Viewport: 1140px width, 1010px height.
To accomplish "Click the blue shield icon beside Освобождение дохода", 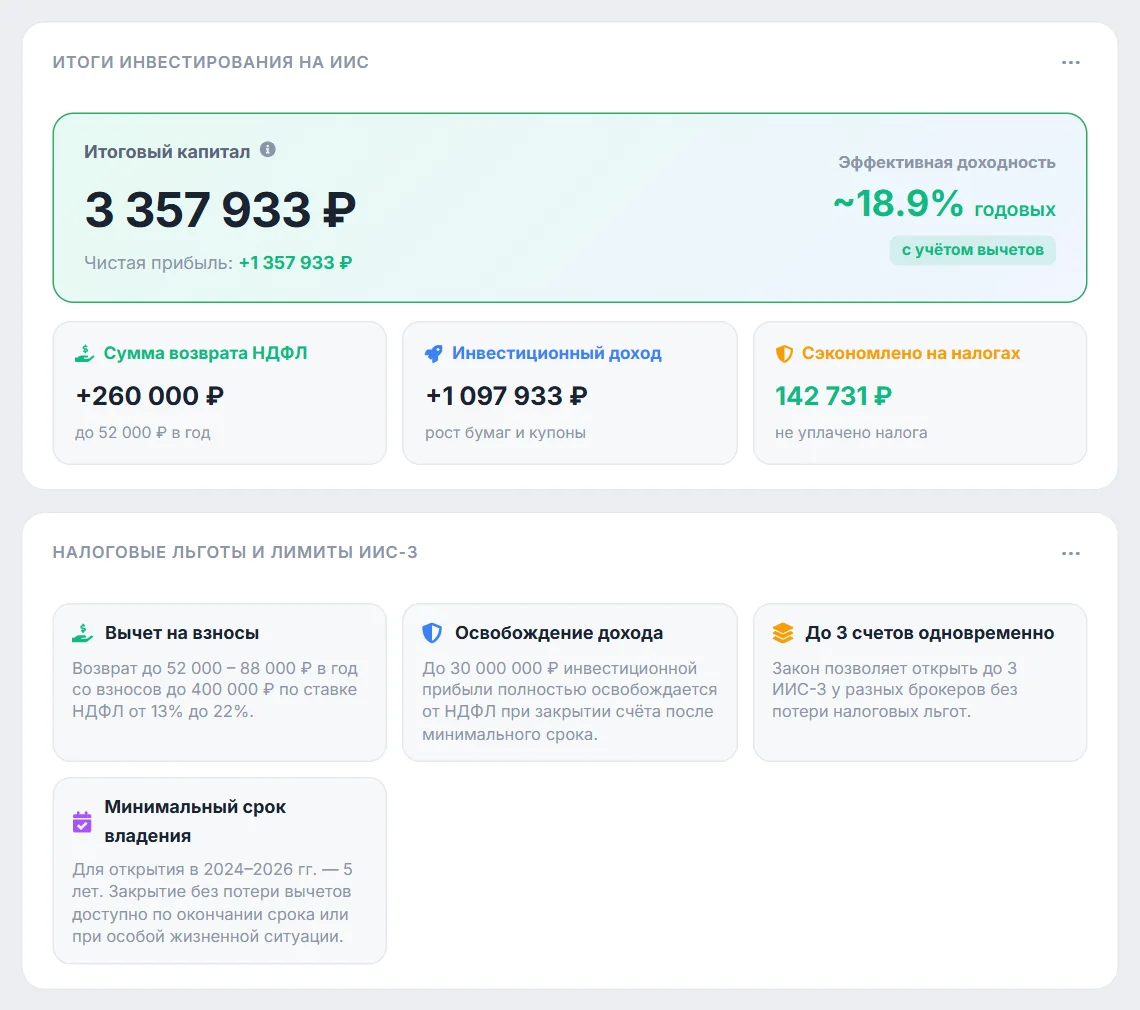I will pos(432,633).
